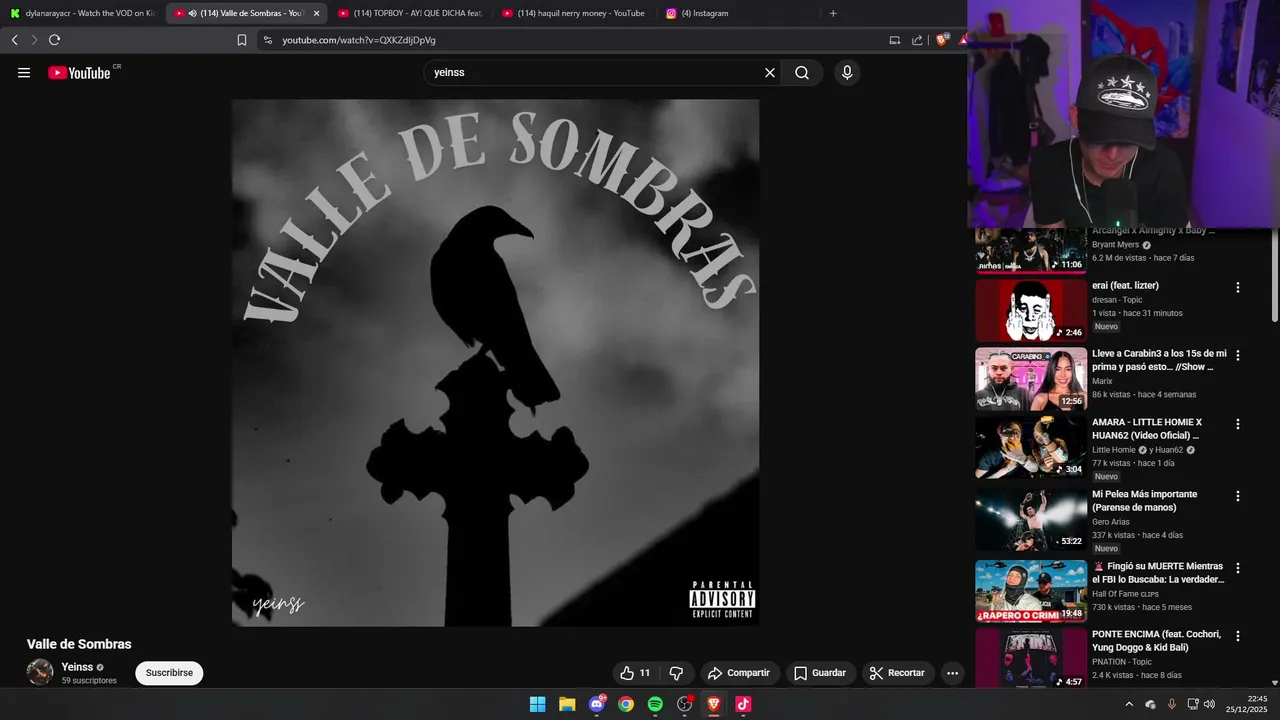Image resolution: width=1280 pixels, height=720 pixels.
Task: Click the Valle de Sombras video player
Action: [495, 363]
